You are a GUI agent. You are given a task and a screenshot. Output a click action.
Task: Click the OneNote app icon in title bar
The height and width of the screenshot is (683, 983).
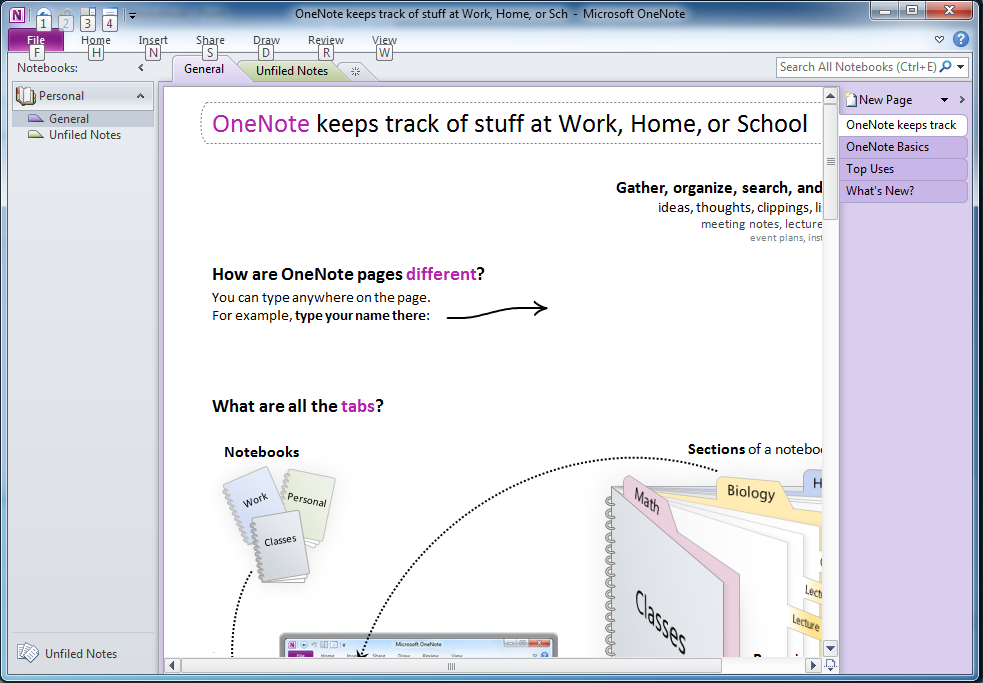tap(17, 14)
